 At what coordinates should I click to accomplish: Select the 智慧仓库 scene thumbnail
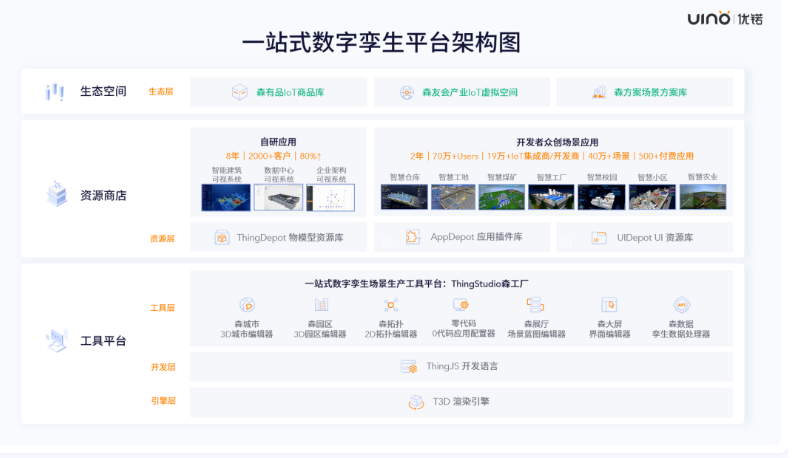pyautogui.click(x=404, y=197)
